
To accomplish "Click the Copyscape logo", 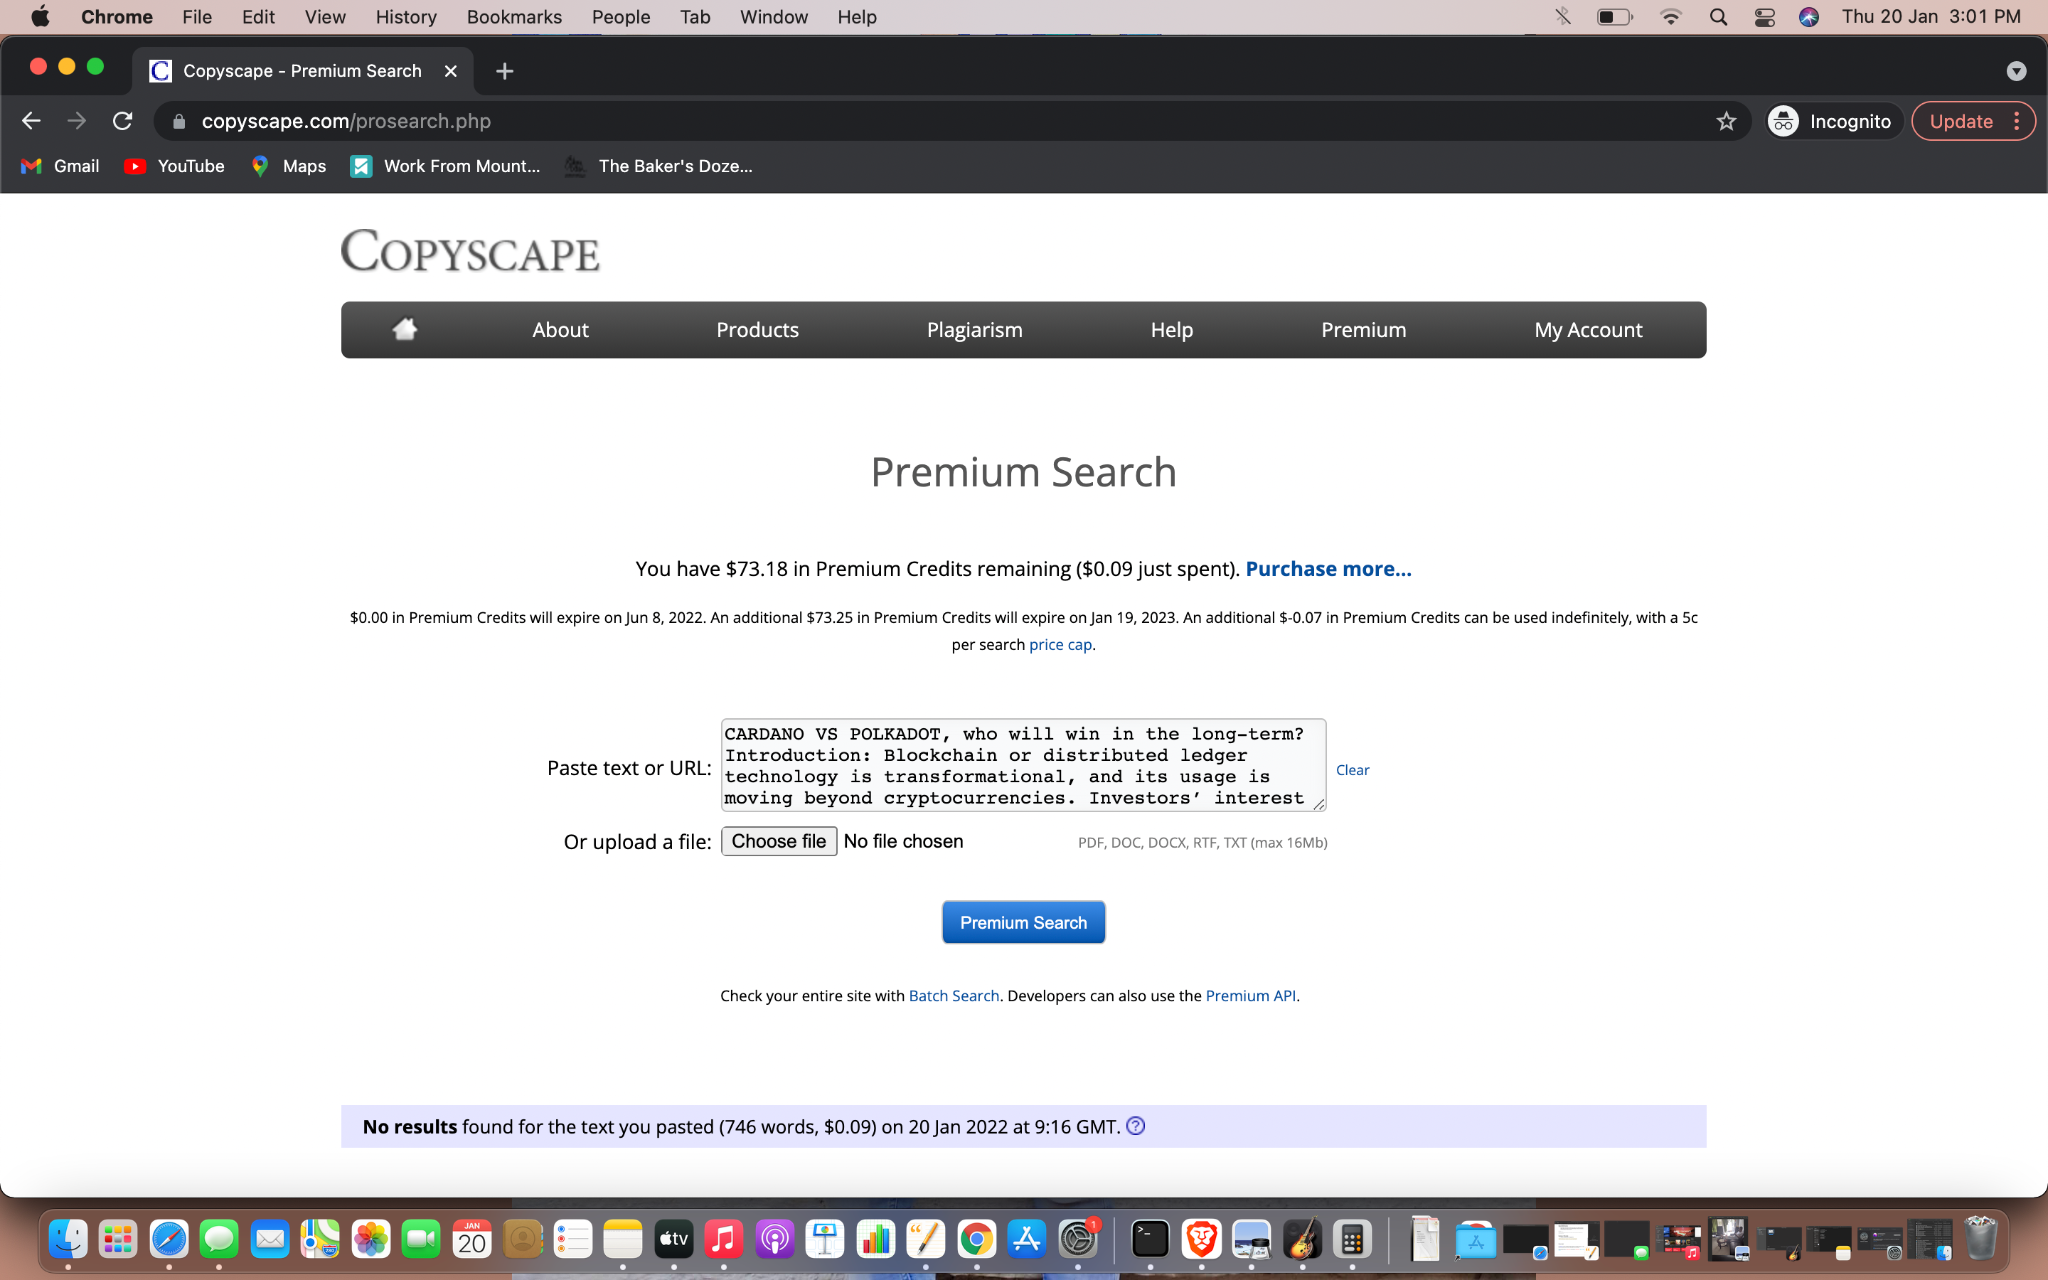I will (470, 251).
